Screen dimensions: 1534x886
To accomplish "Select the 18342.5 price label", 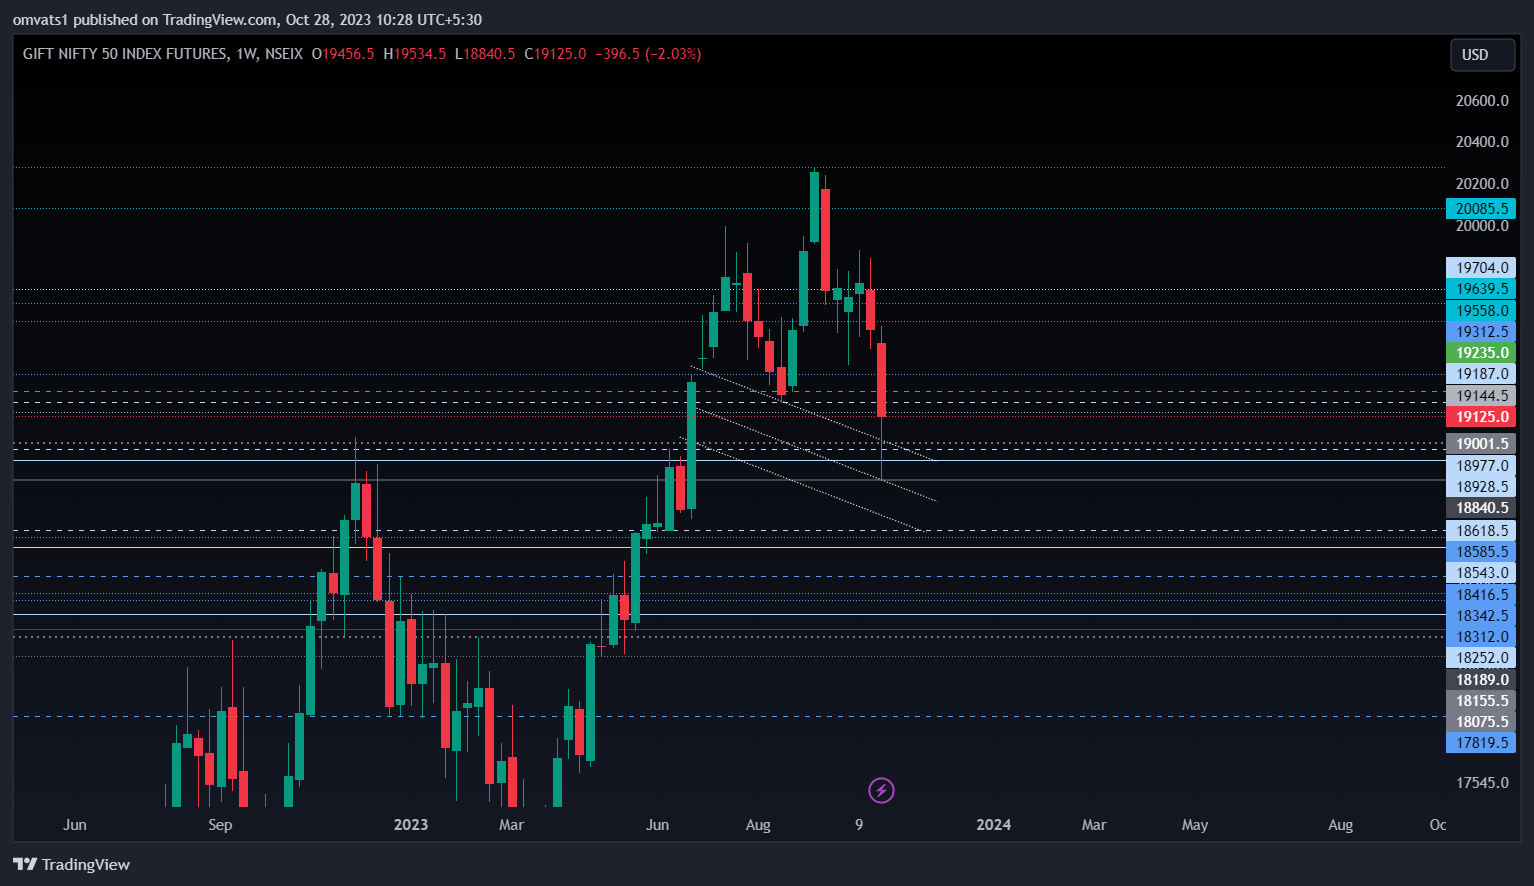I will (1481, 616).
